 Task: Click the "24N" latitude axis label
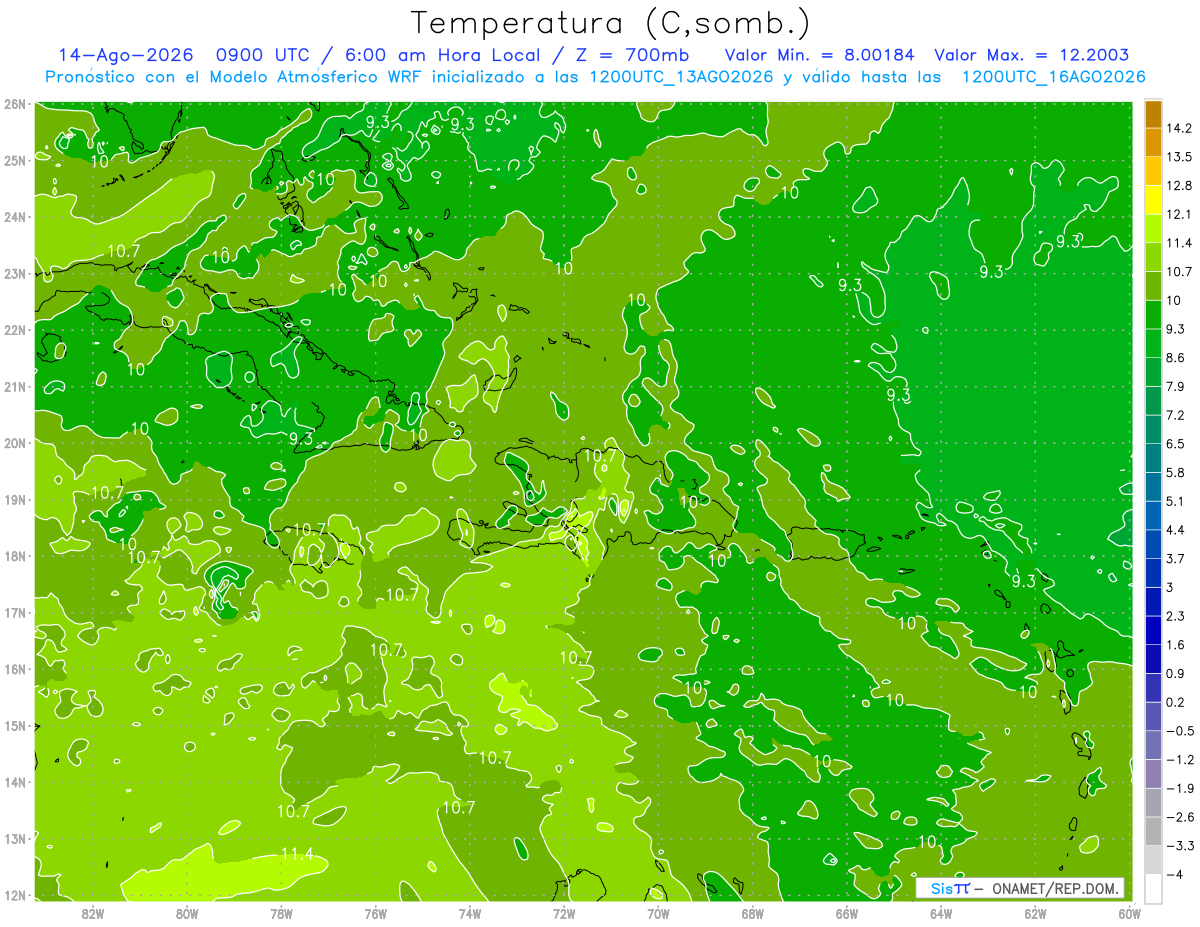pos(15,216)
